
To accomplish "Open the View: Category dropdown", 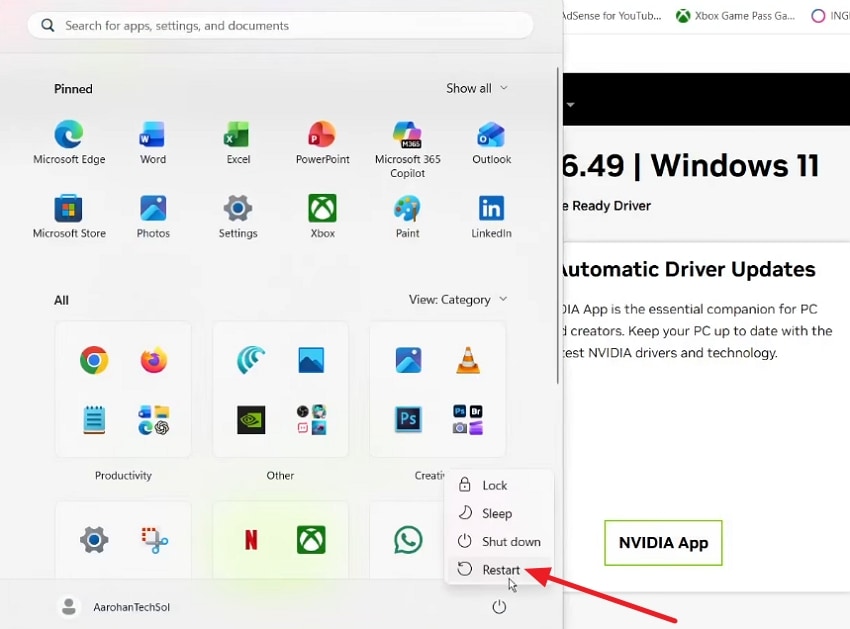I will [x=458, y=300].
